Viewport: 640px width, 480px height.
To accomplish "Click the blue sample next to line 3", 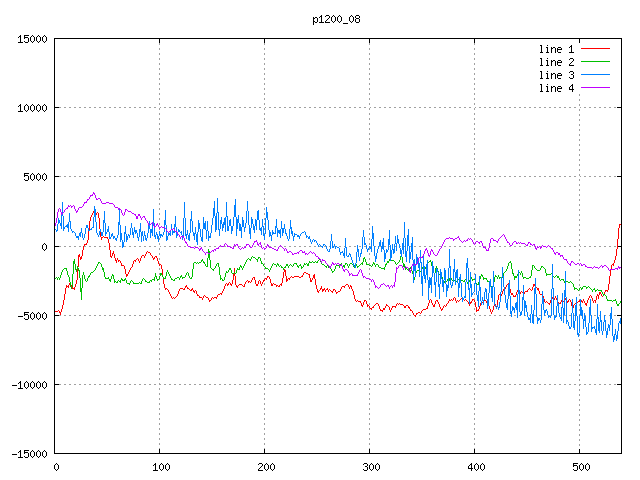I will point(595,75).
